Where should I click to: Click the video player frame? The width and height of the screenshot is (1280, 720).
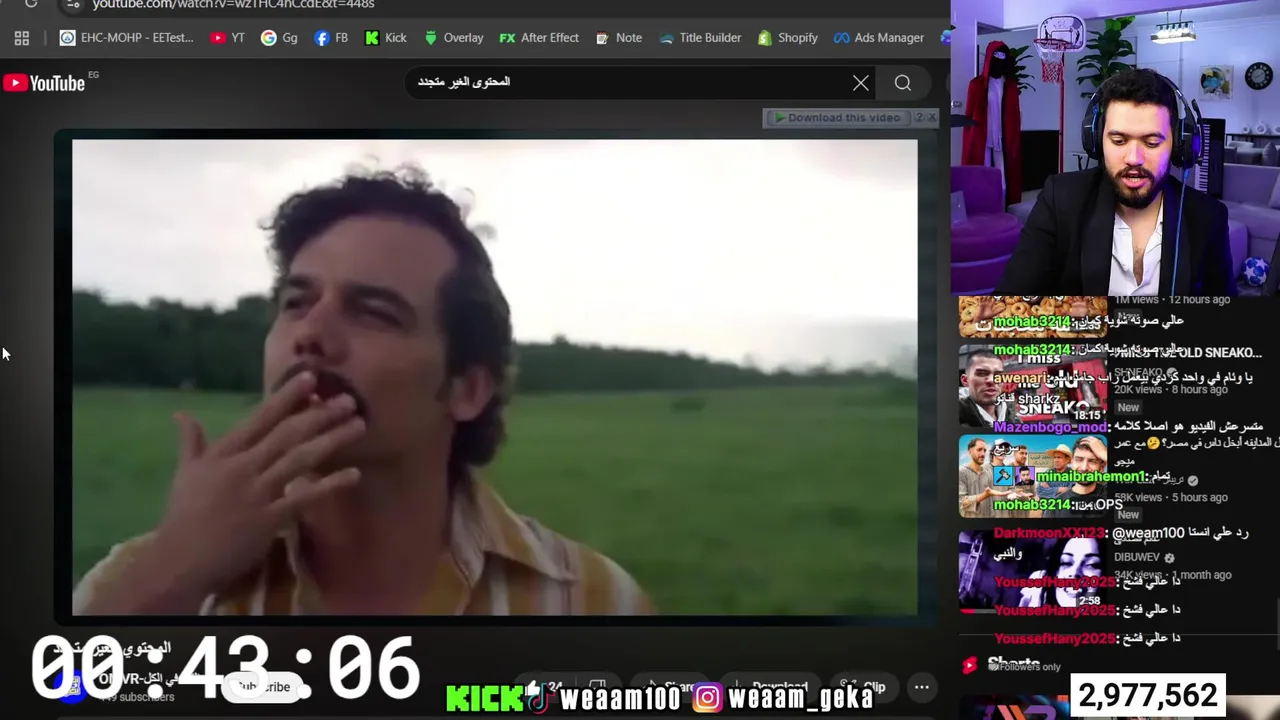(494, 377)
